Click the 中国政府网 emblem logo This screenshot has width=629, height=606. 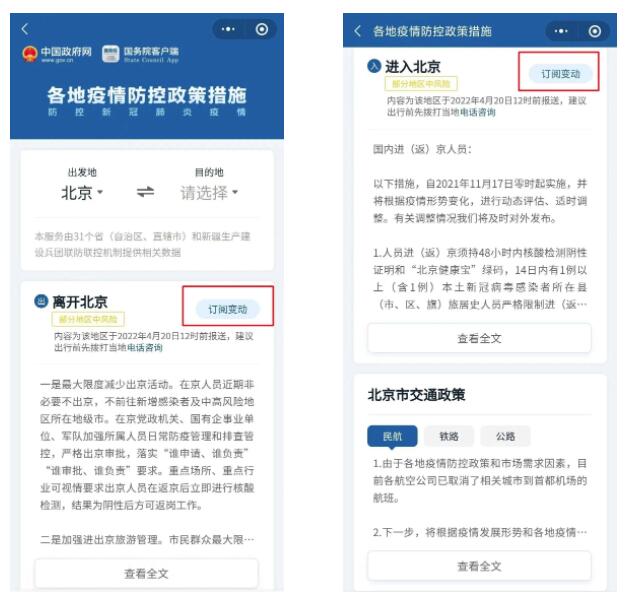30,54
